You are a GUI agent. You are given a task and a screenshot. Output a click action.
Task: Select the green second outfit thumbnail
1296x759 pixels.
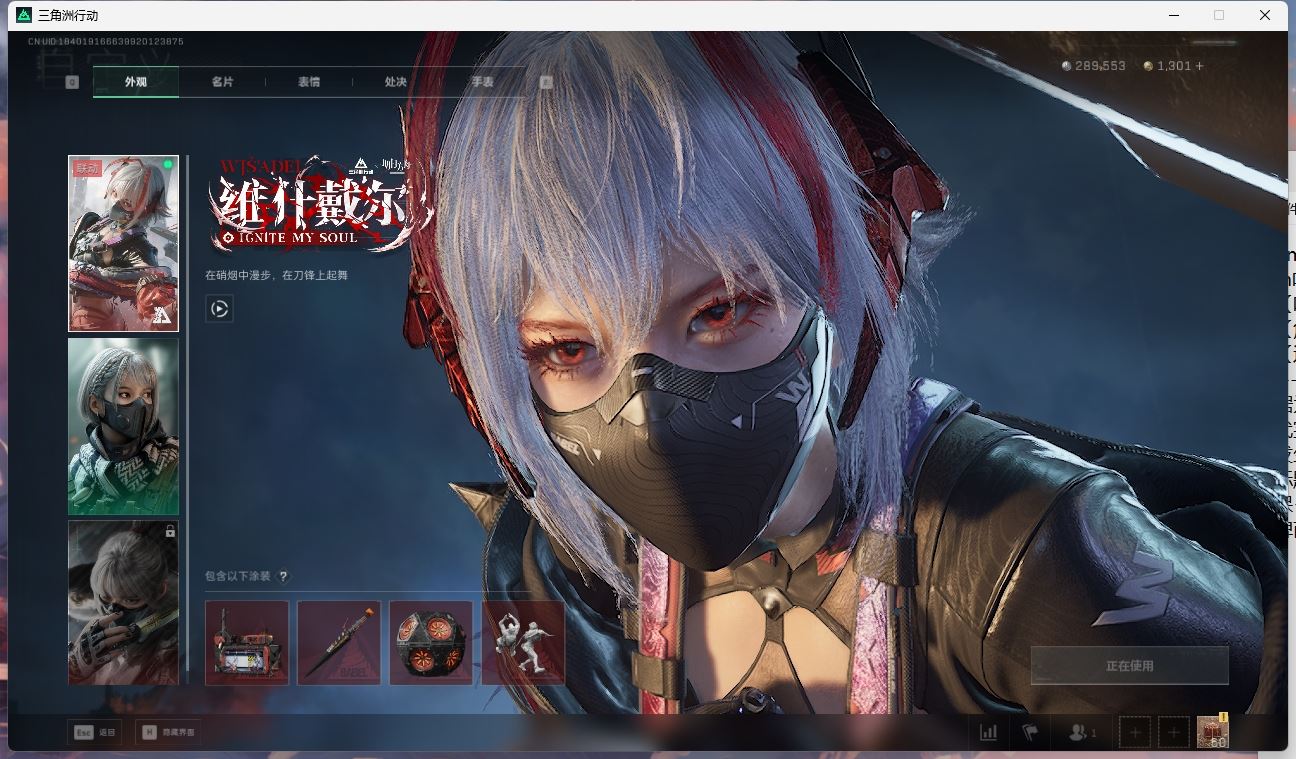pyautogui.click(x=123, y=426)
